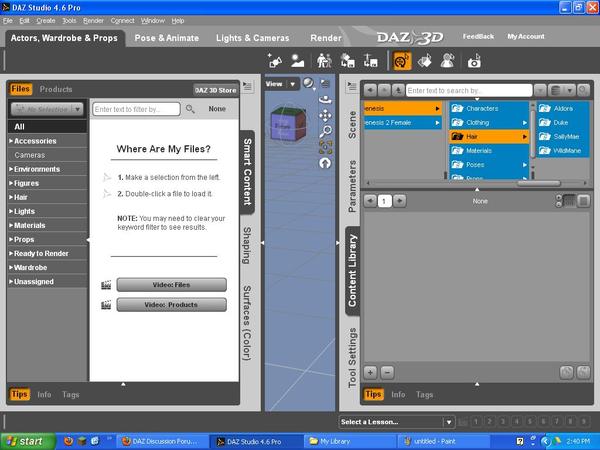This screenshot has height=450, width=600.
Task: Open the Render menu
Action: [x=93, y=21]
